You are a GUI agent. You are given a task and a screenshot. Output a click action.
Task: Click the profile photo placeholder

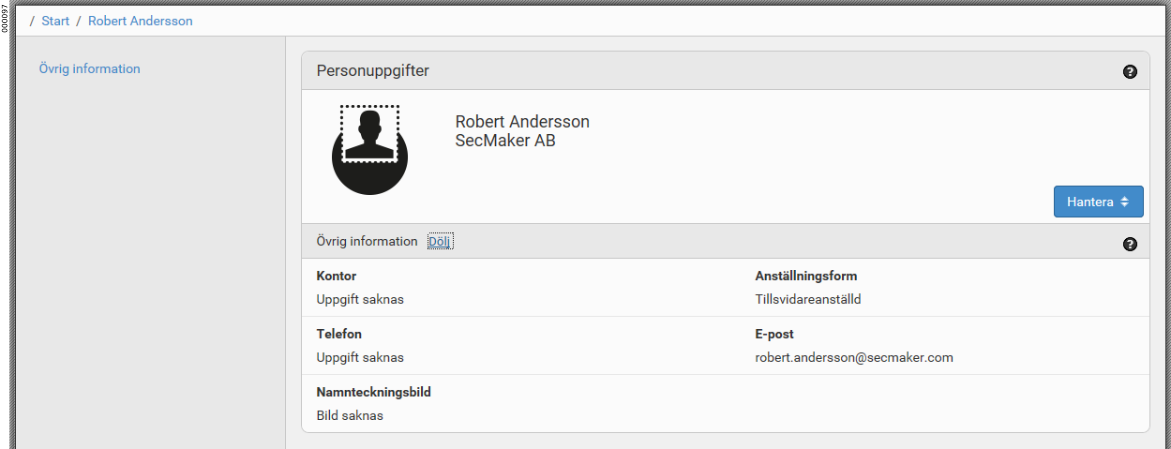click(x=370, y=150)
